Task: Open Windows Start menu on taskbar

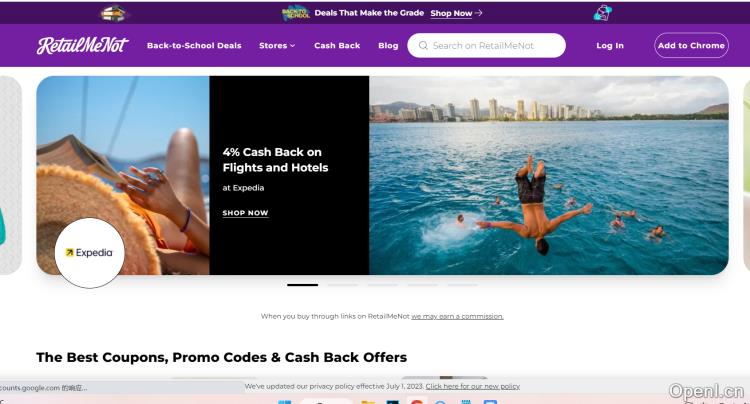Action: 284,402
